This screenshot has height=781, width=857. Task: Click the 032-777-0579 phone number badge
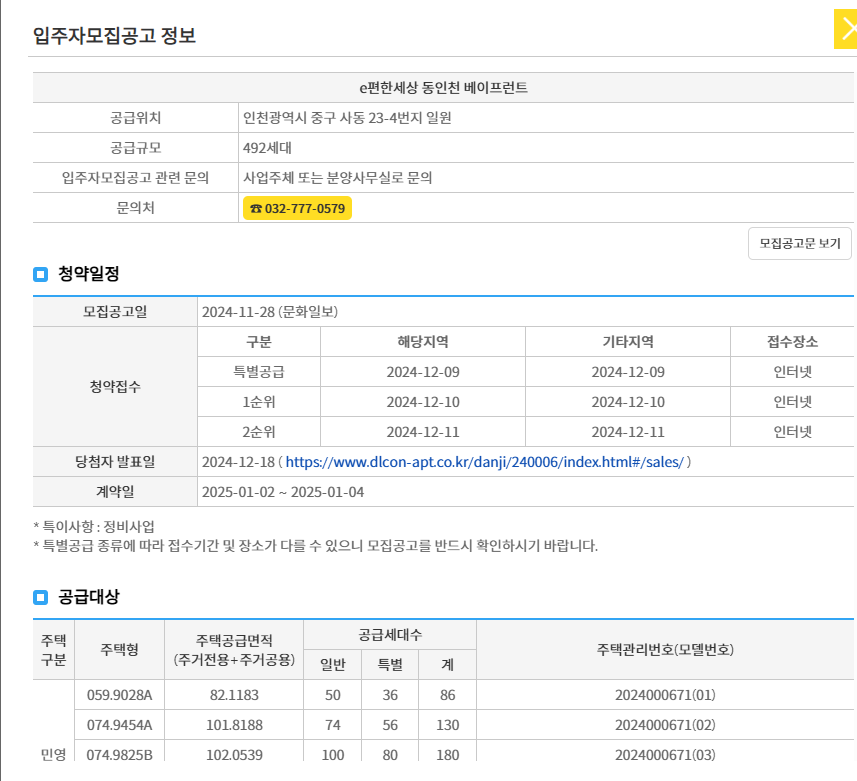click(297, 208)
